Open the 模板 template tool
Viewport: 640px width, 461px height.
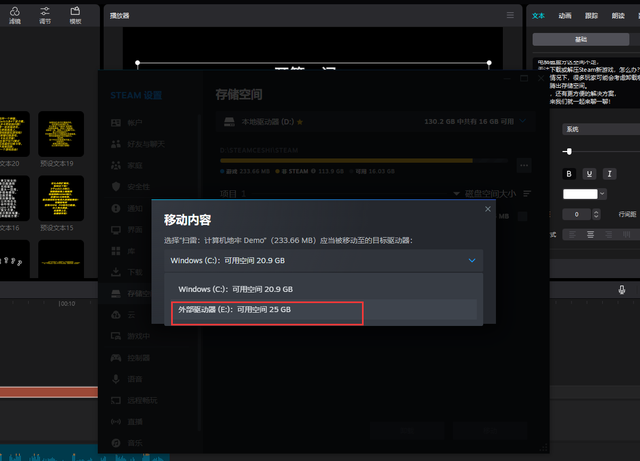tap(75, 15)
